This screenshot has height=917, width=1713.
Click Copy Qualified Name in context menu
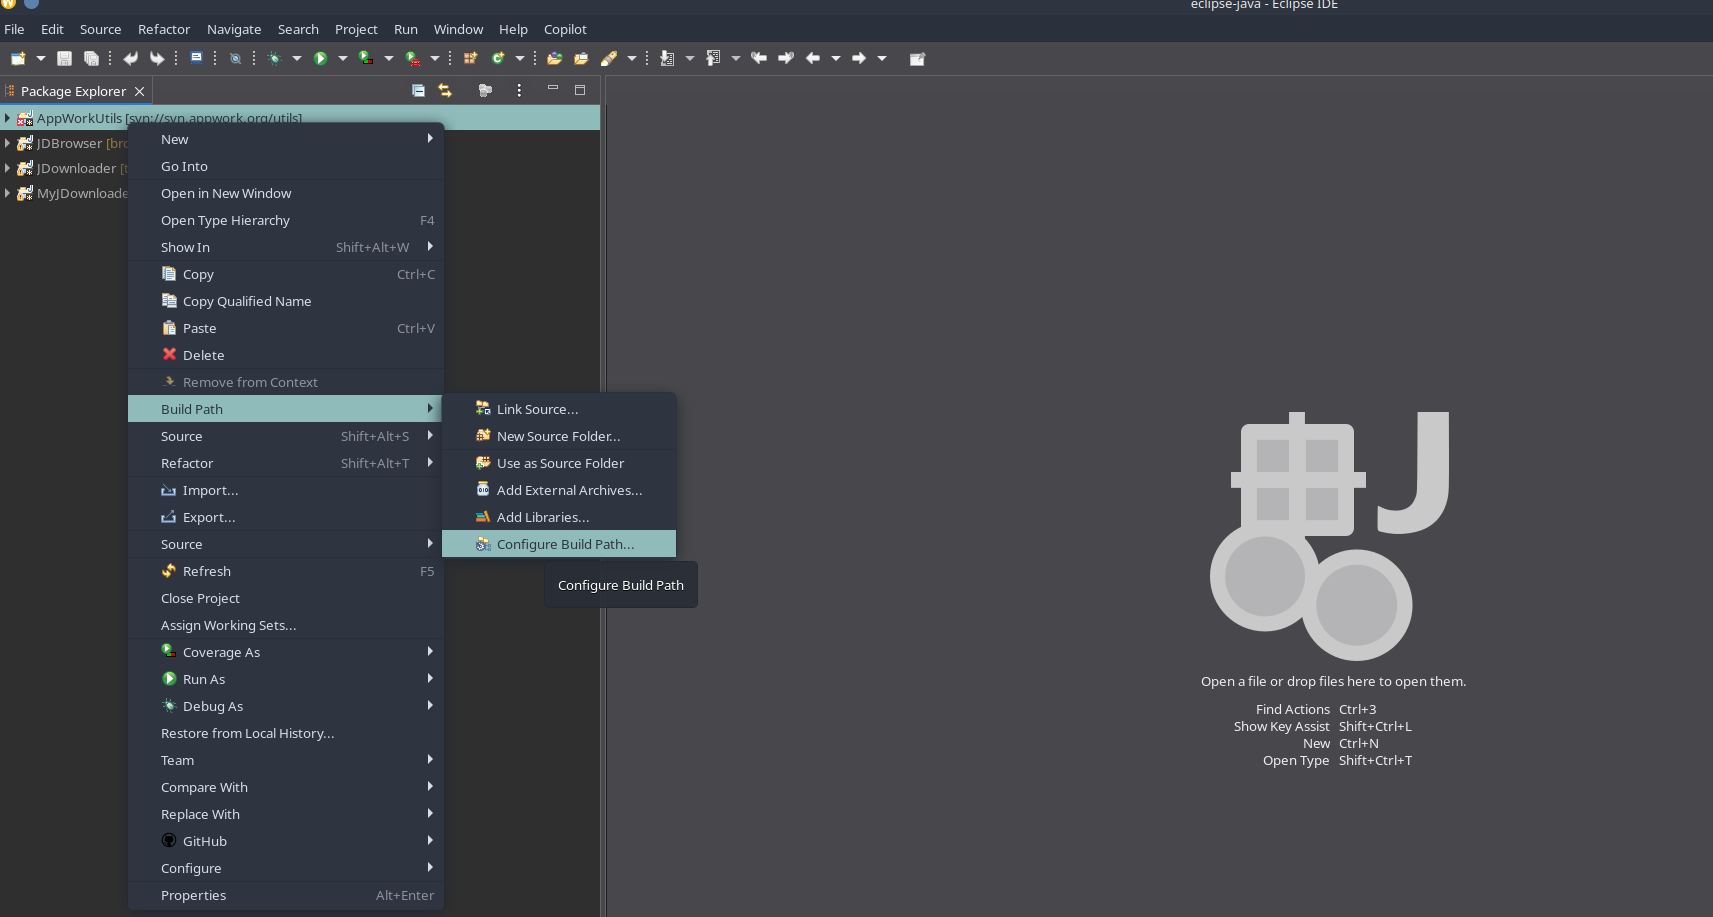click(286, 301)
